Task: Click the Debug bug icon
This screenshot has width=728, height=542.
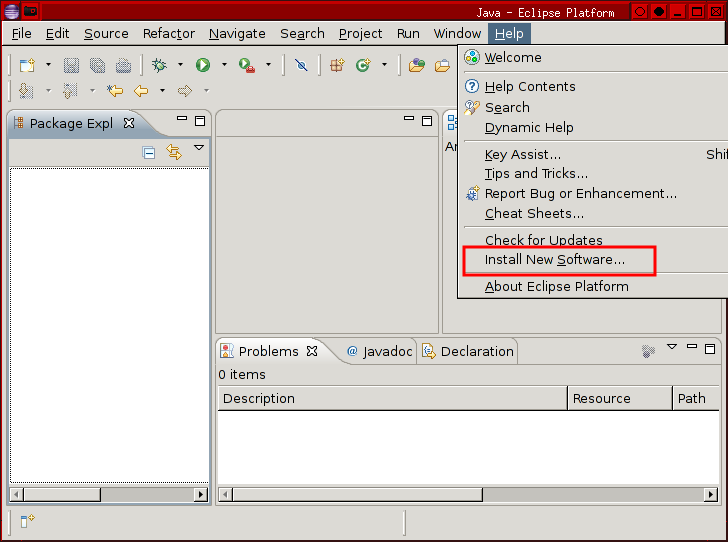Action: click(159, 65)
